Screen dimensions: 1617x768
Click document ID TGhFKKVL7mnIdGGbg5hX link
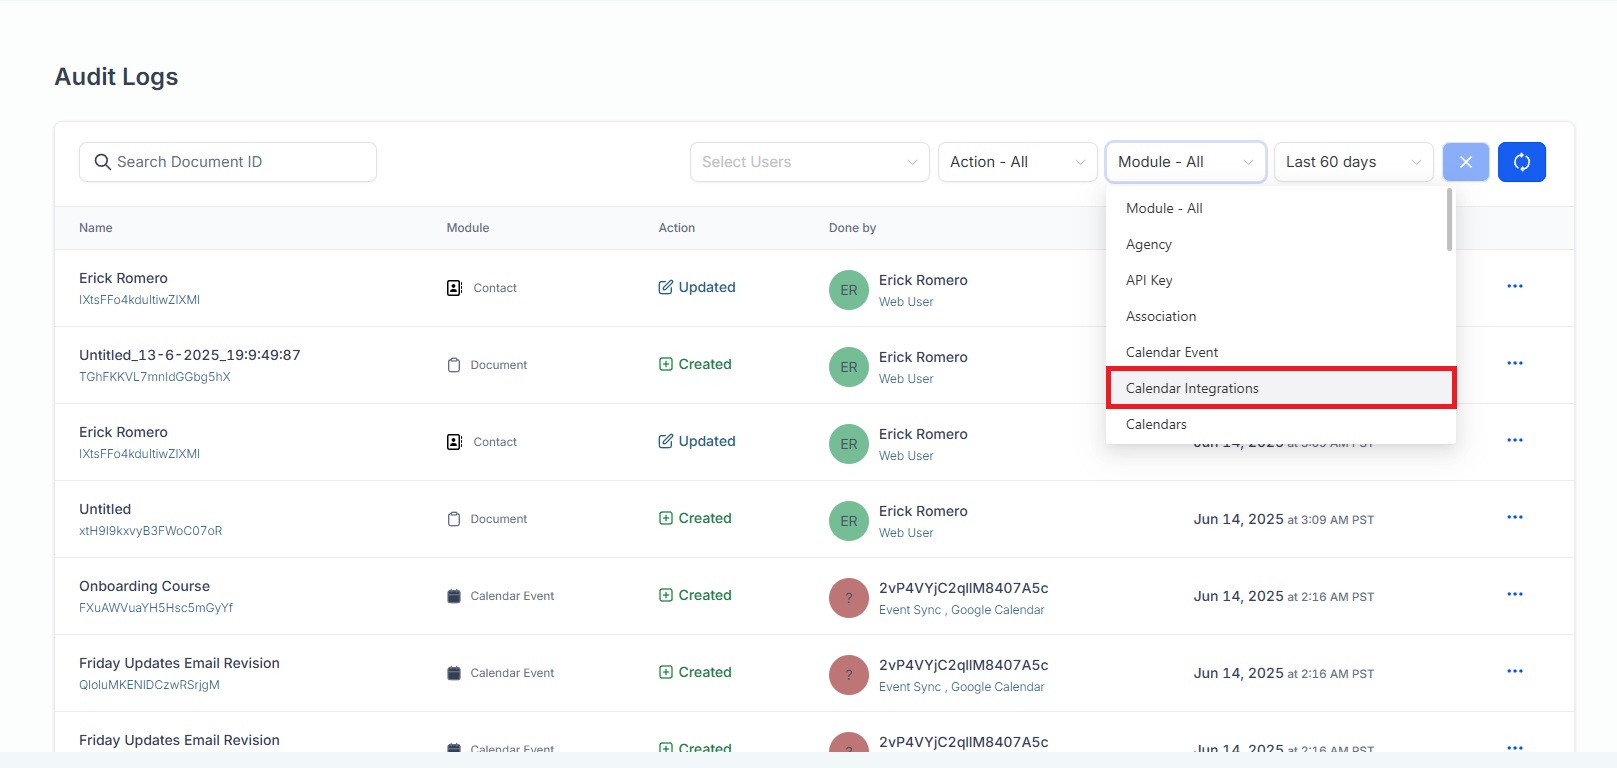pyautogui.click(x=155, y=377)
